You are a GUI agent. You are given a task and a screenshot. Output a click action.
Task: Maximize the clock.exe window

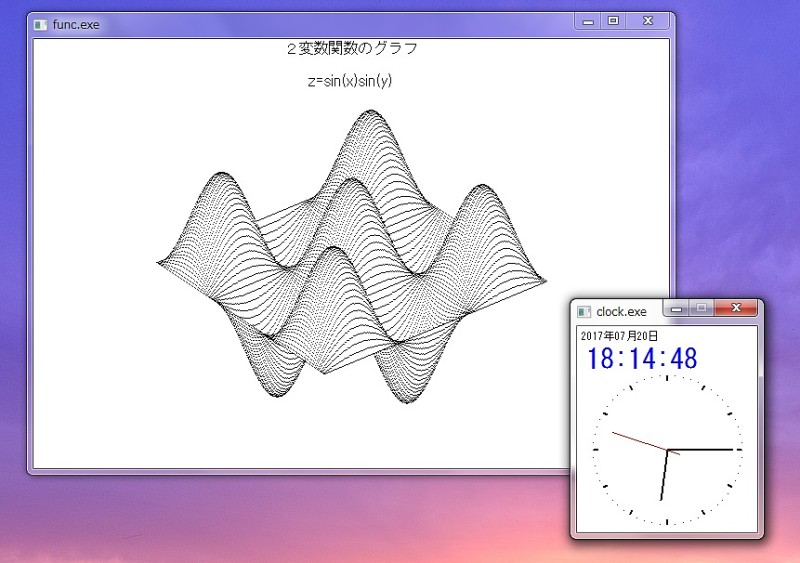(702, 308)
